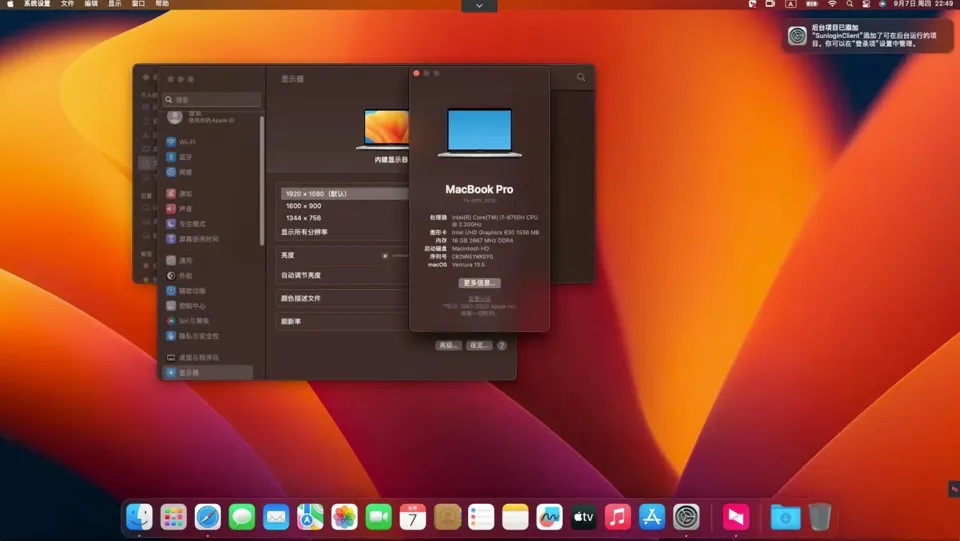
Task: Launch Safari from the Dock
Action: click(208, 516)
